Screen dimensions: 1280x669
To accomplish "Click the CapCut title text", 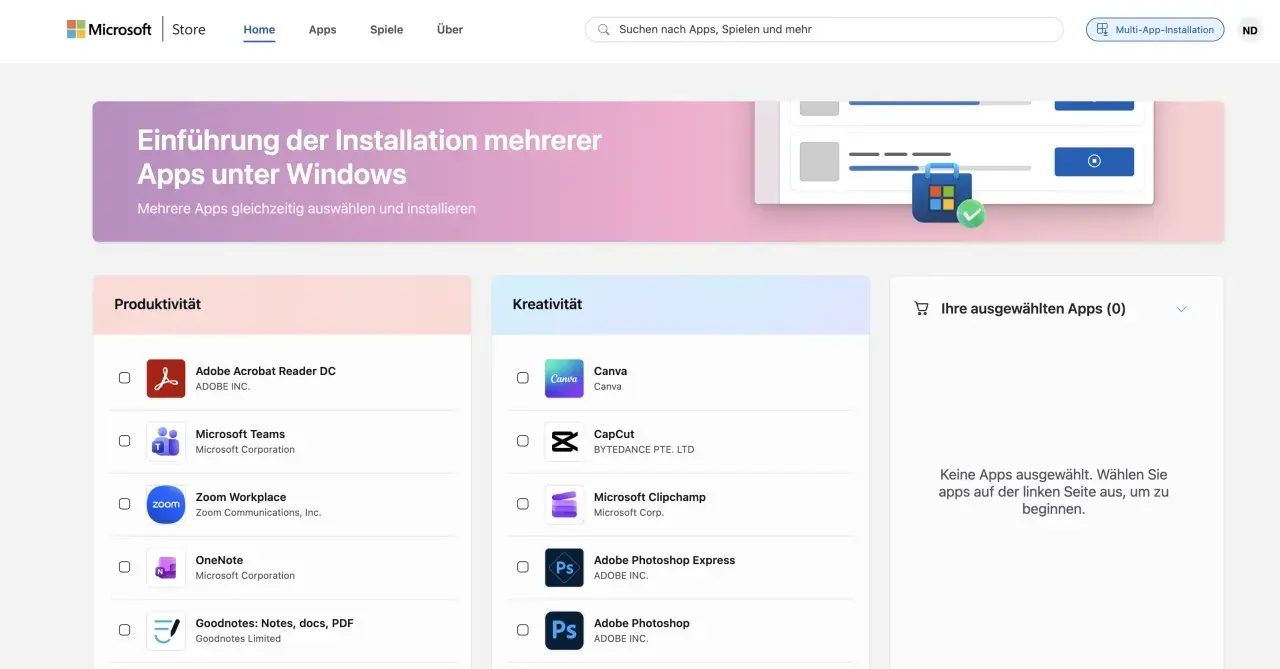I will 614,434.
